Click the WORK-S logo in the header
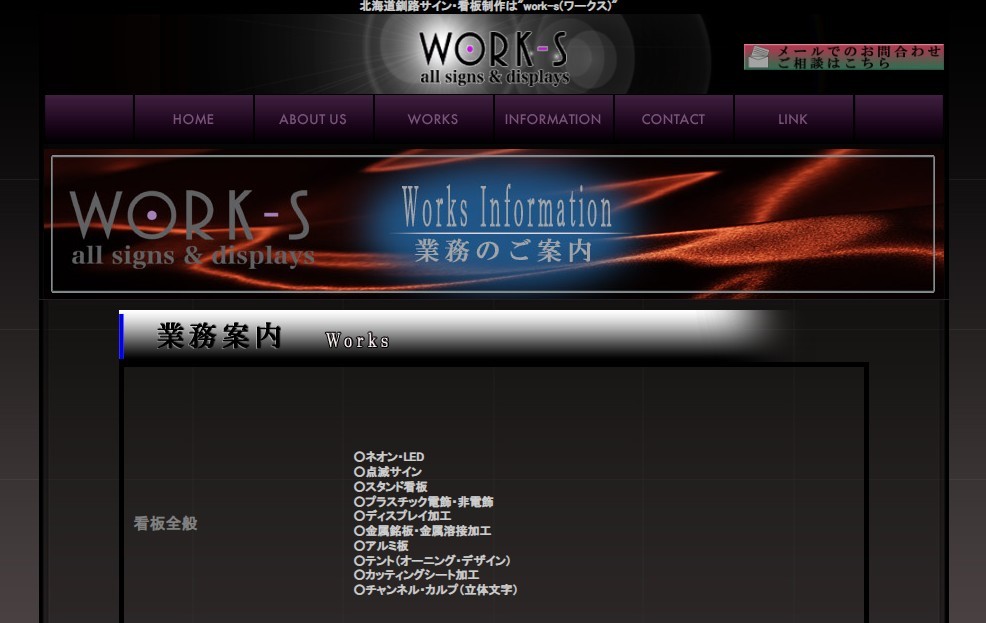Viewport: 986px width, 623px height. pos(493,57)
